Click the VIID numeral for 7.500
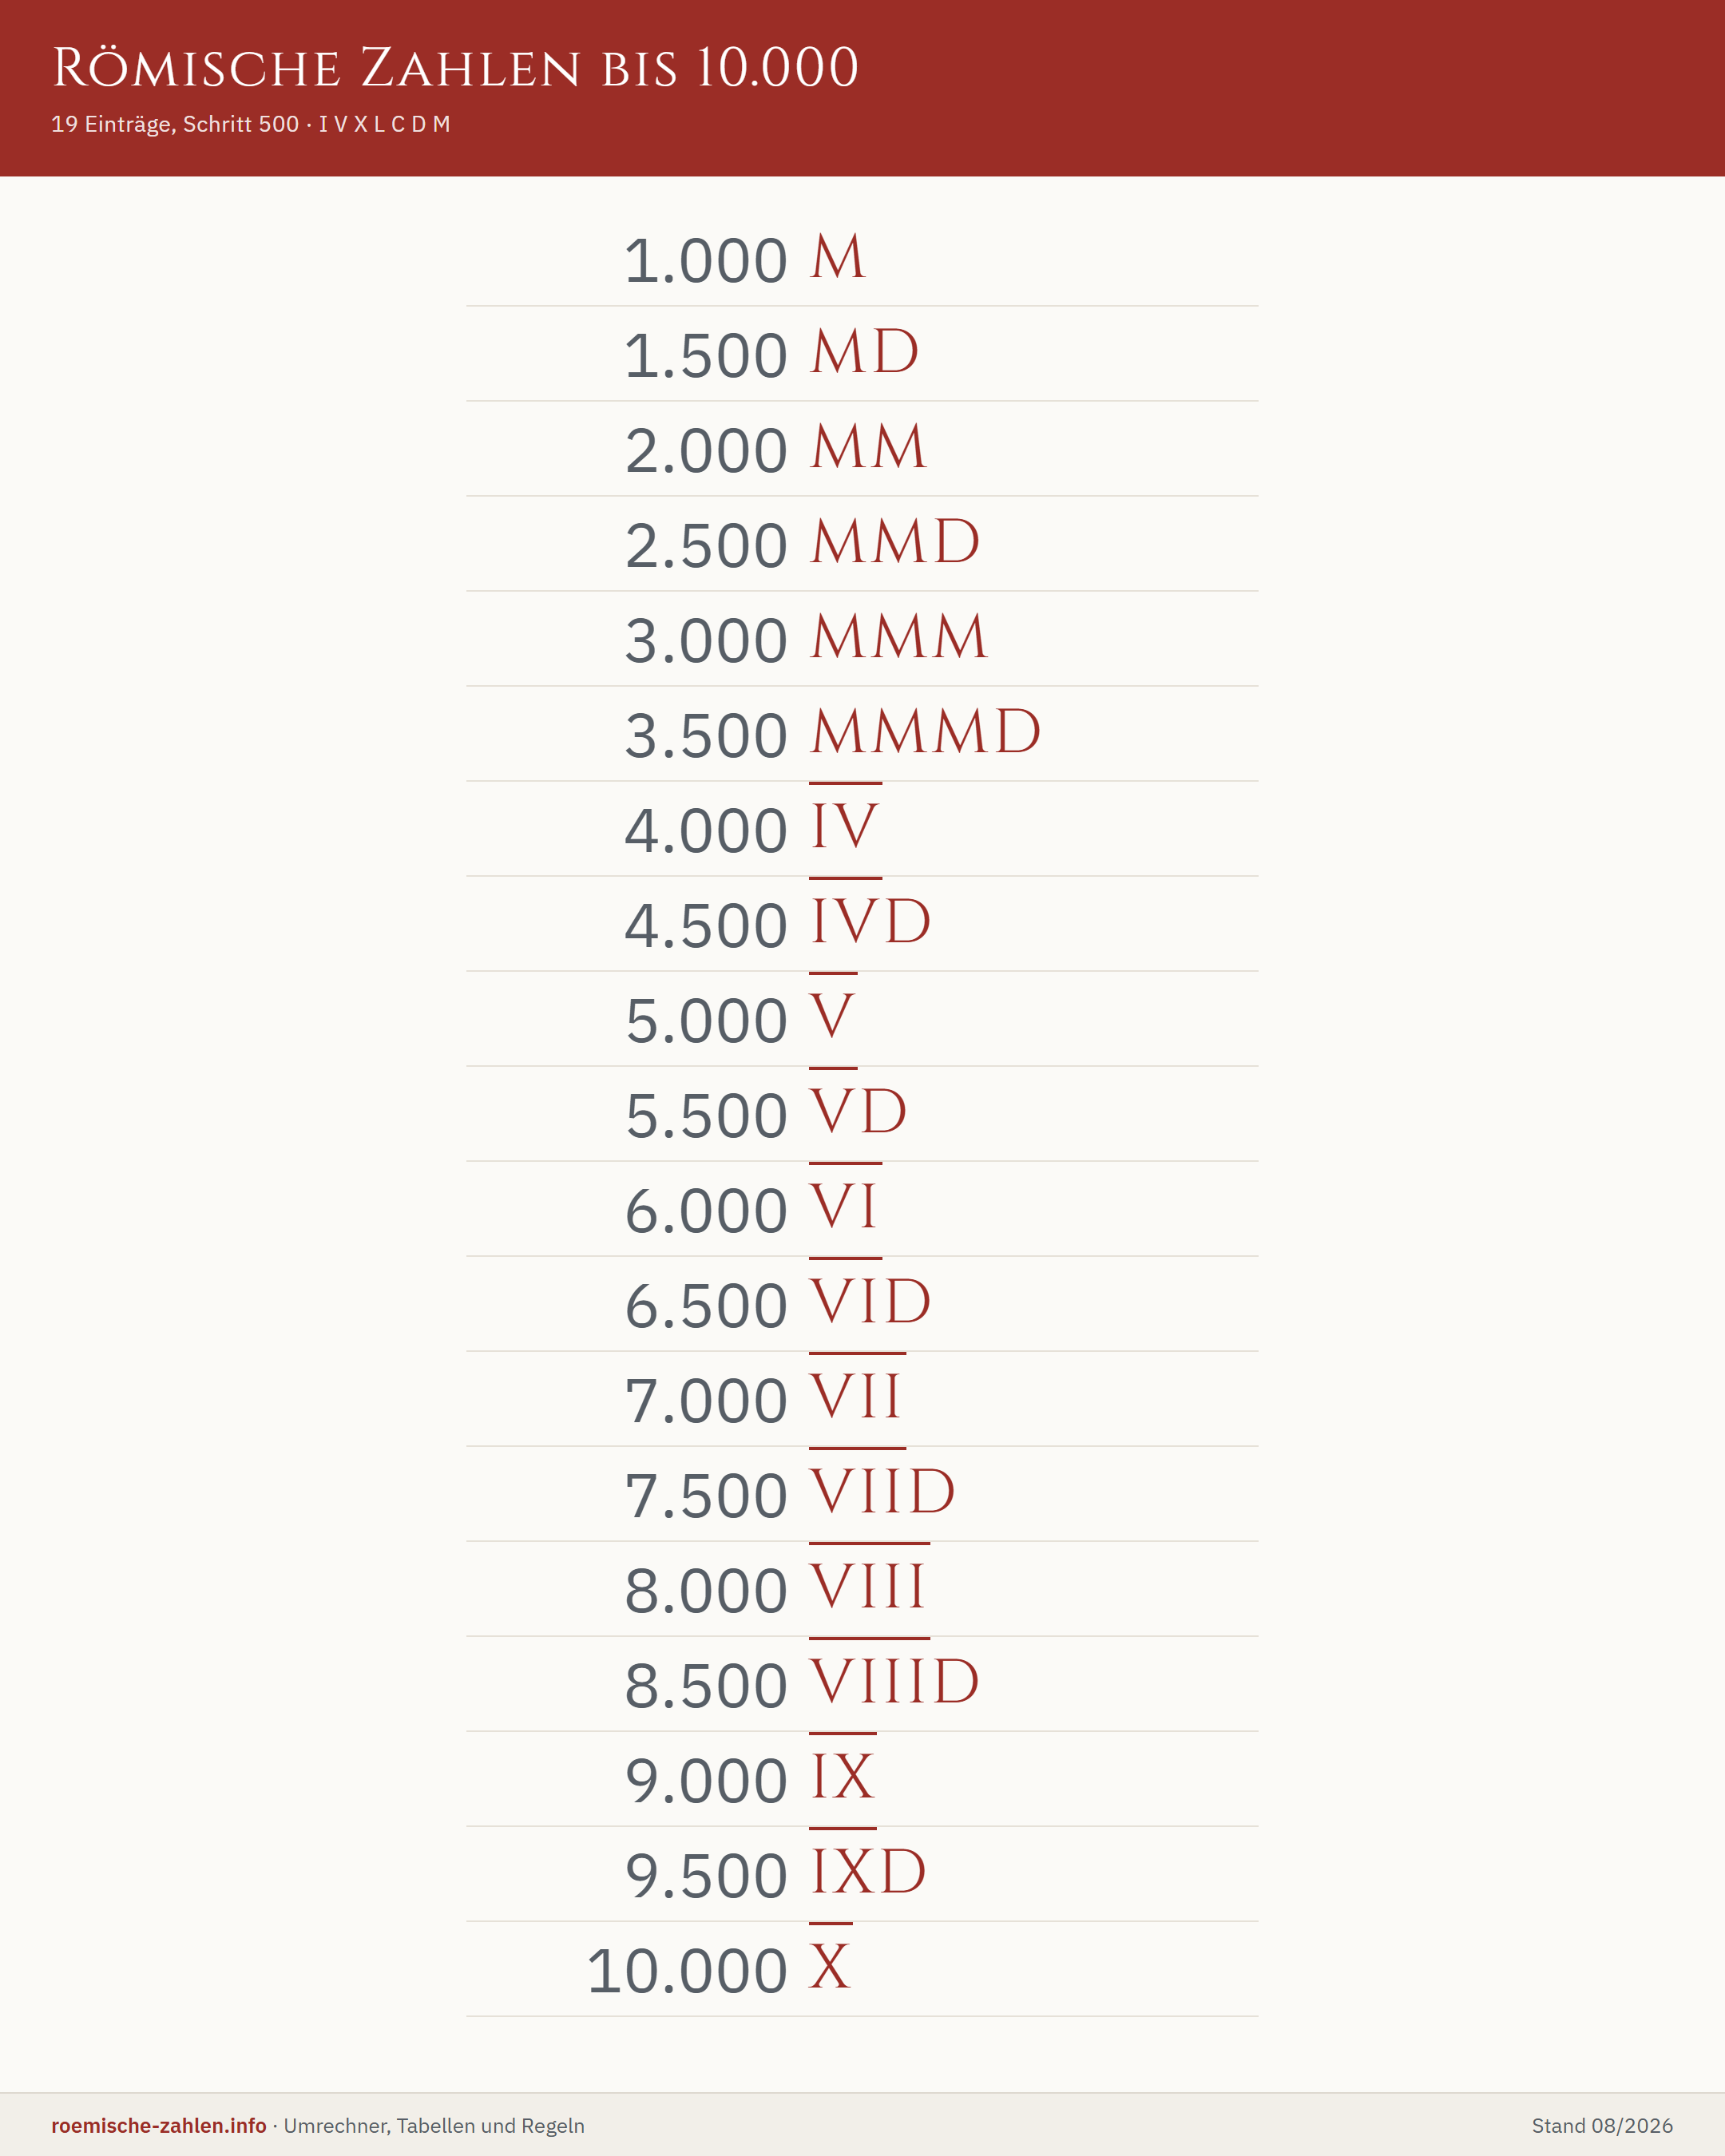Viewport: 1725px width, 2156px height. [883, 1489]
